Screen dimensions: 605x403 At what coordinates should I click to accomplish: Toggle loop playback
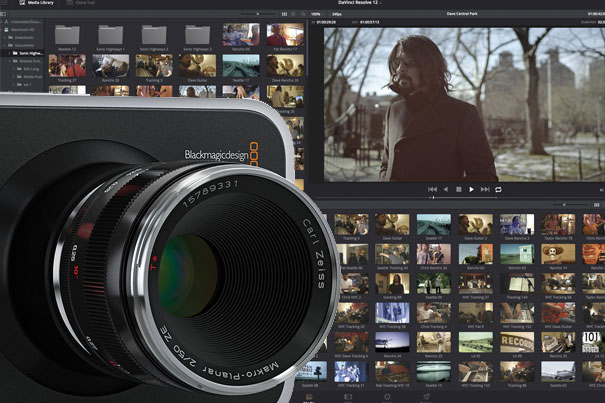(x=499, y=190)
